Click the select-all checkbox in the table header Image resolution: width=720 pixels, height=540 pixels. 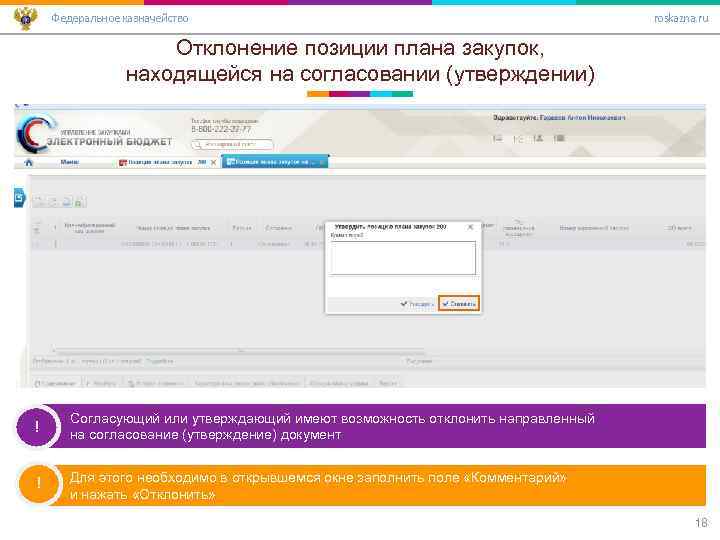[x=37, y=227]
